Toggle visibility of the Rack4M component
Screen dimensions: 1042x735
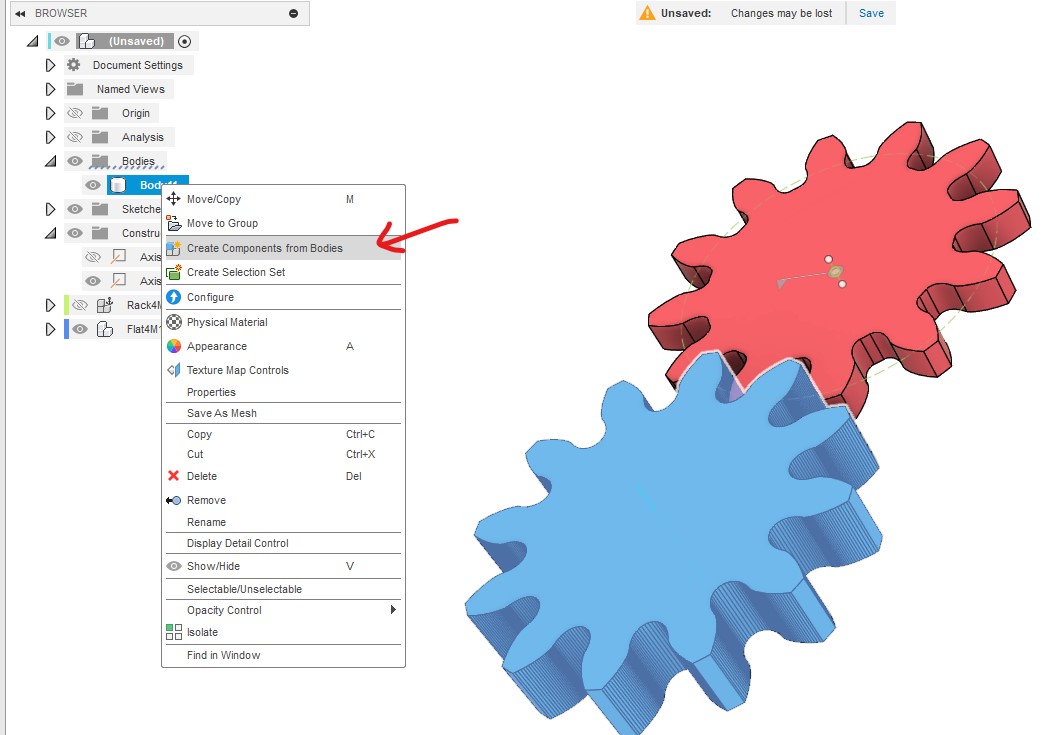80,305
